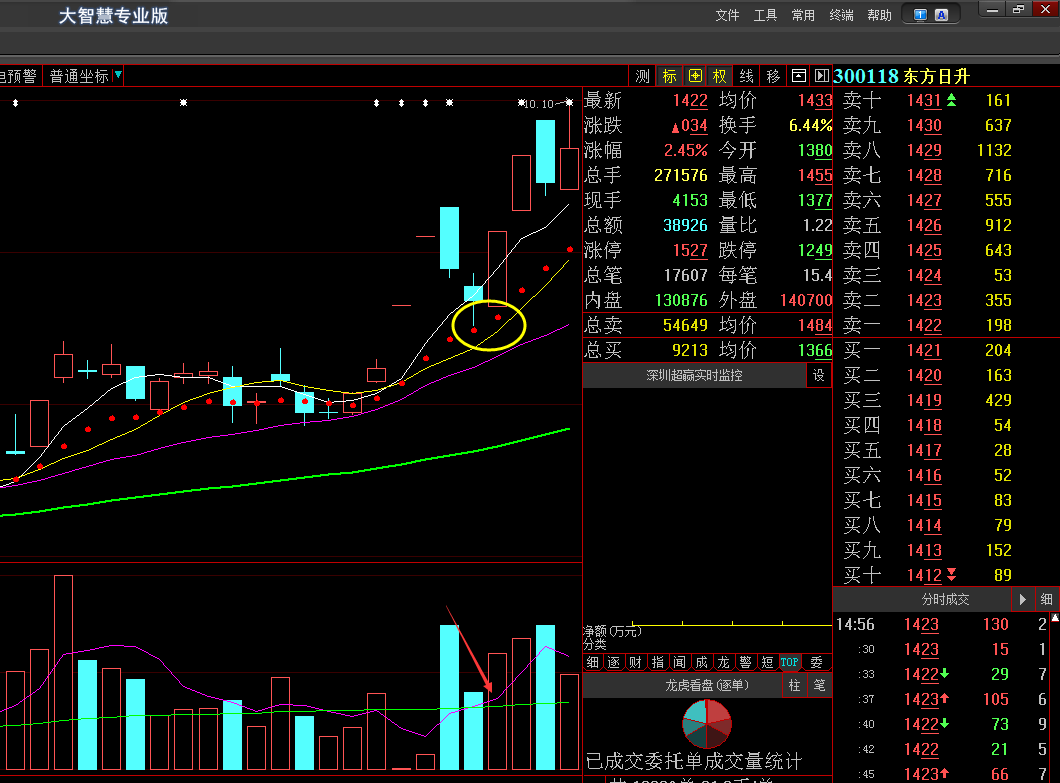Viewport: 1060px width, 783px height.
Task: Switch to the 财 finance tab
Action: click(635, 663)
